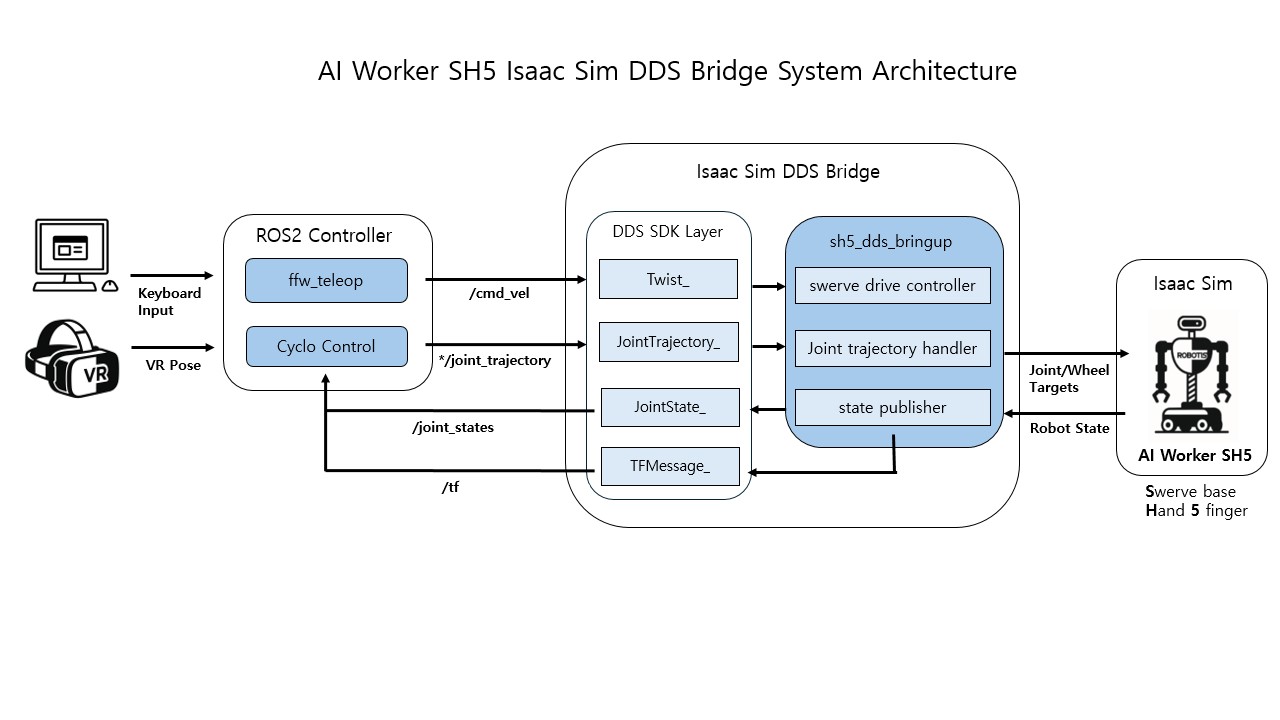The height and width of the screenshot is (720, 1280).
Task: Select the ffw_teleop block
Action: pyautogui.click(x=327, y=281)
